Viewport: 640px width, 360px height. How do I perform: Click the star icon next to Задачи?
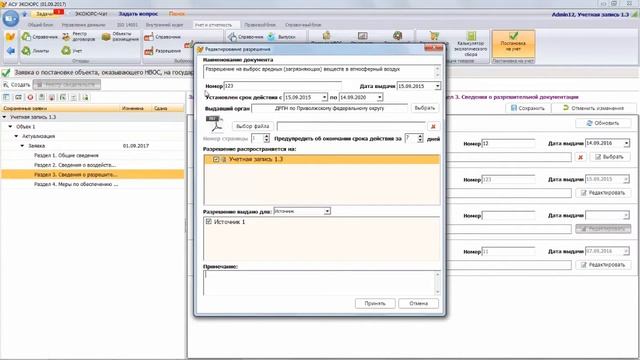pyautogui.click(x=24, y=14)
